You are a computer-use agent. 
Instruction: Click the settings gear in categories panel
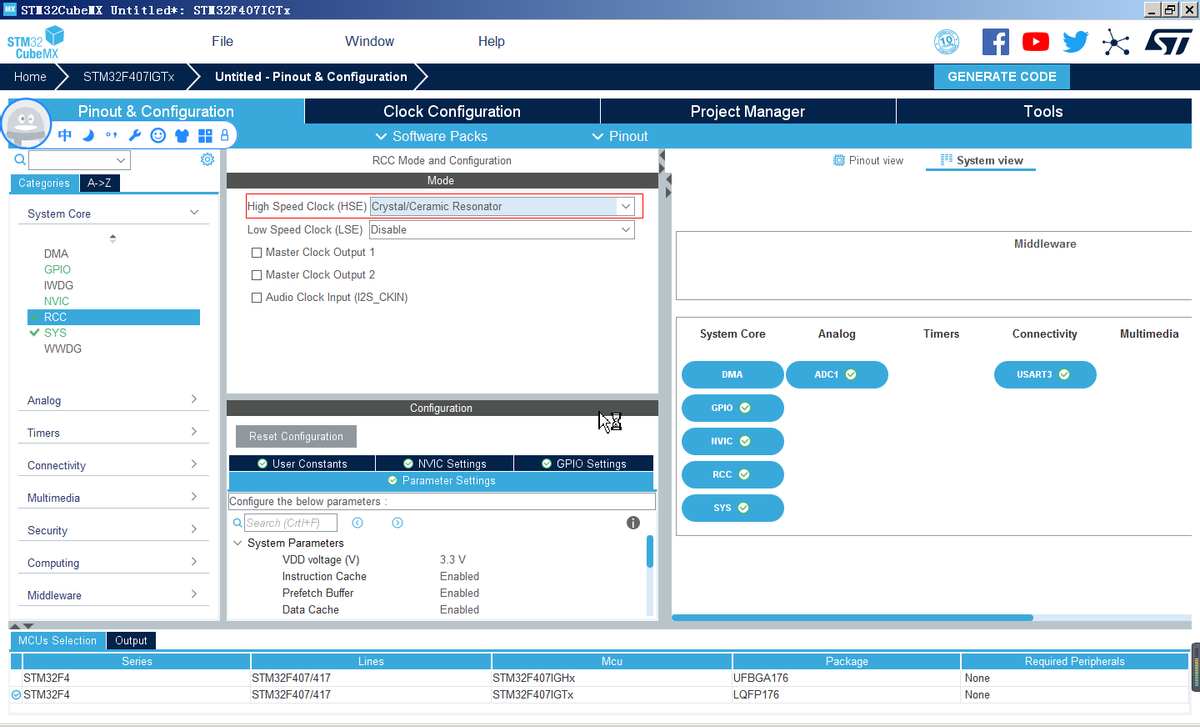[x=207, y=160]
